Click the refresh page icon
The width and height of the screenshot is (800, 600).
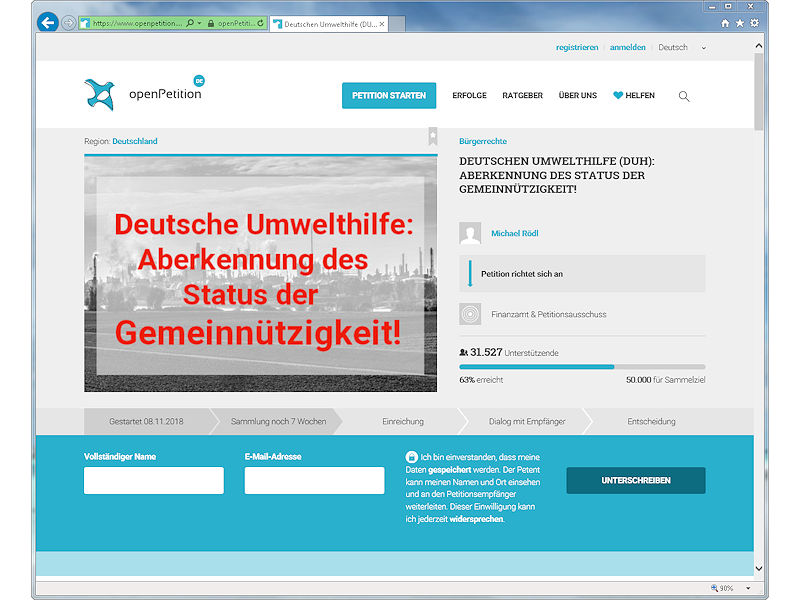(x=261, y=23)
